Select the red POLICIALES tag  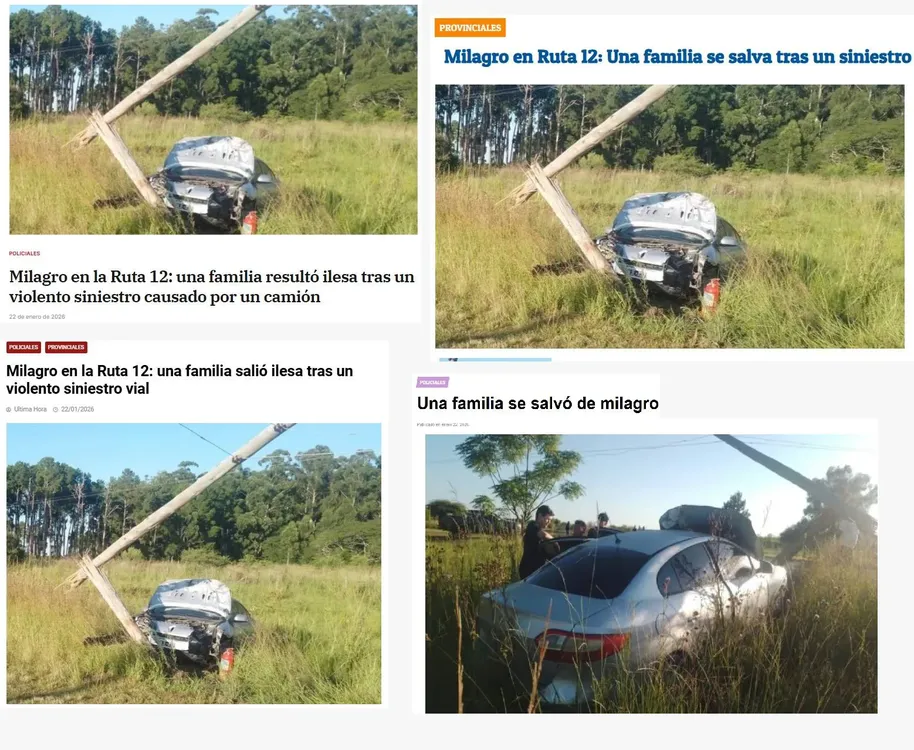[23, 347]
